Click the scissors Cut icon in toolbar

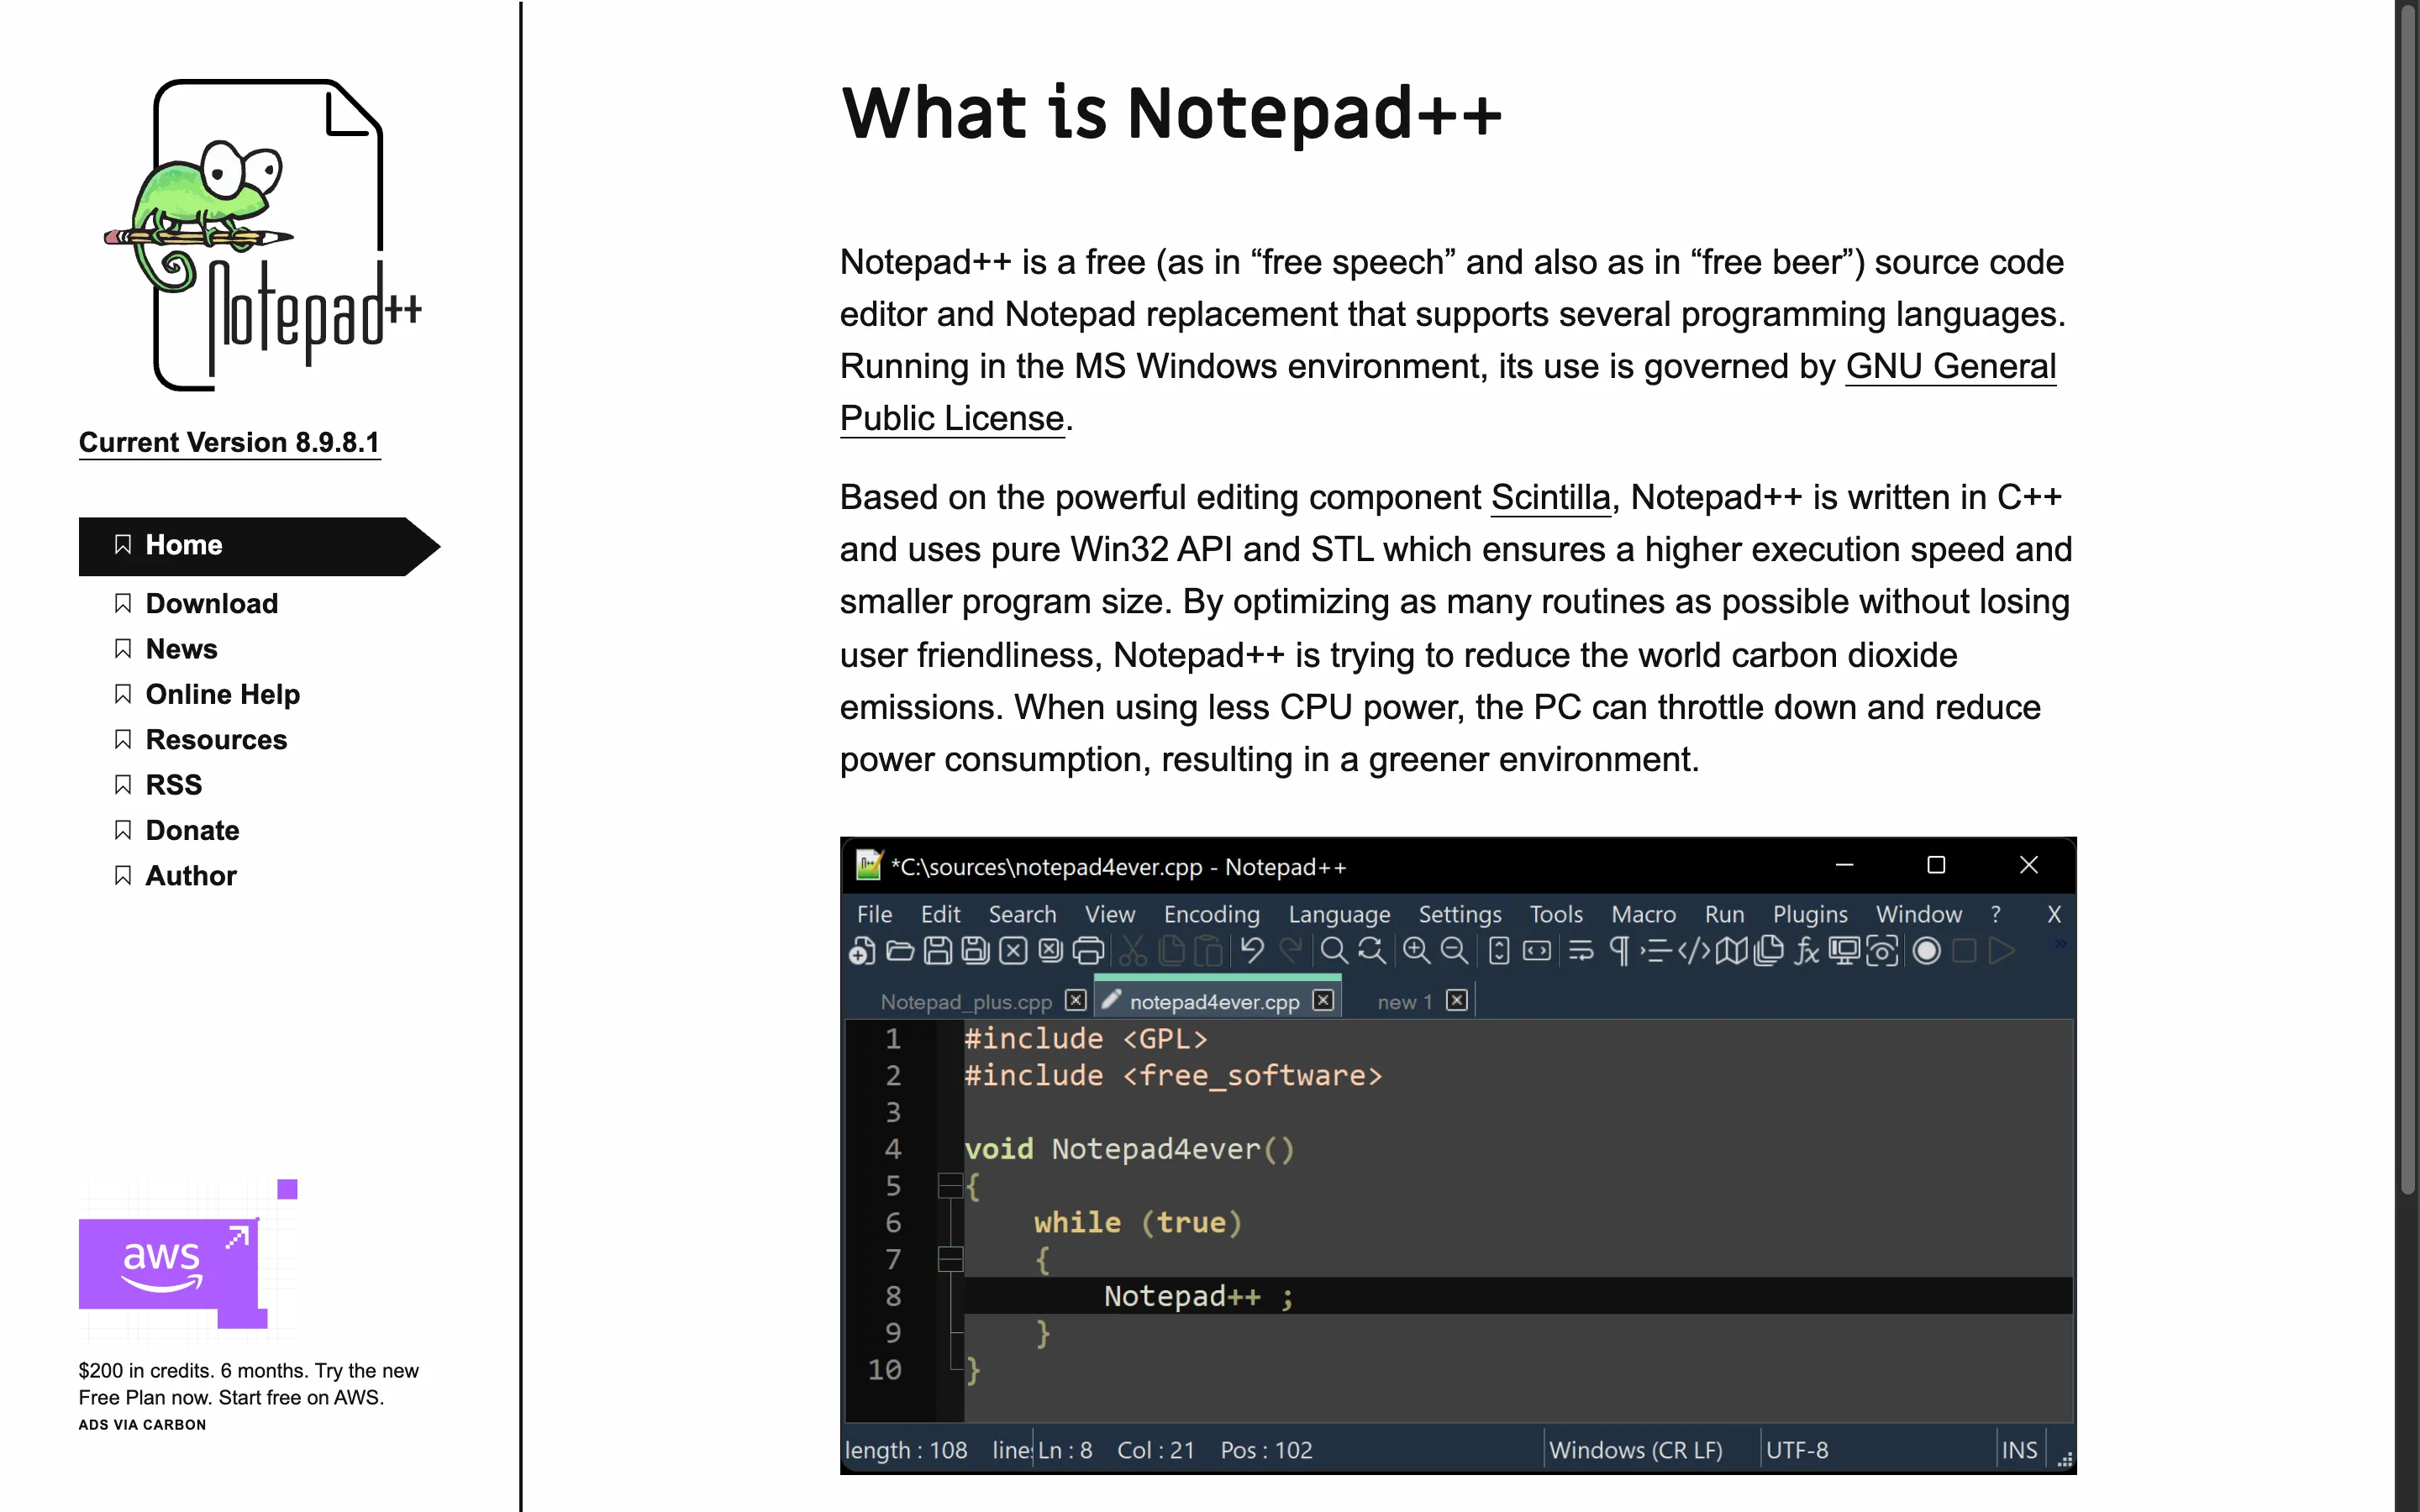1133,951
